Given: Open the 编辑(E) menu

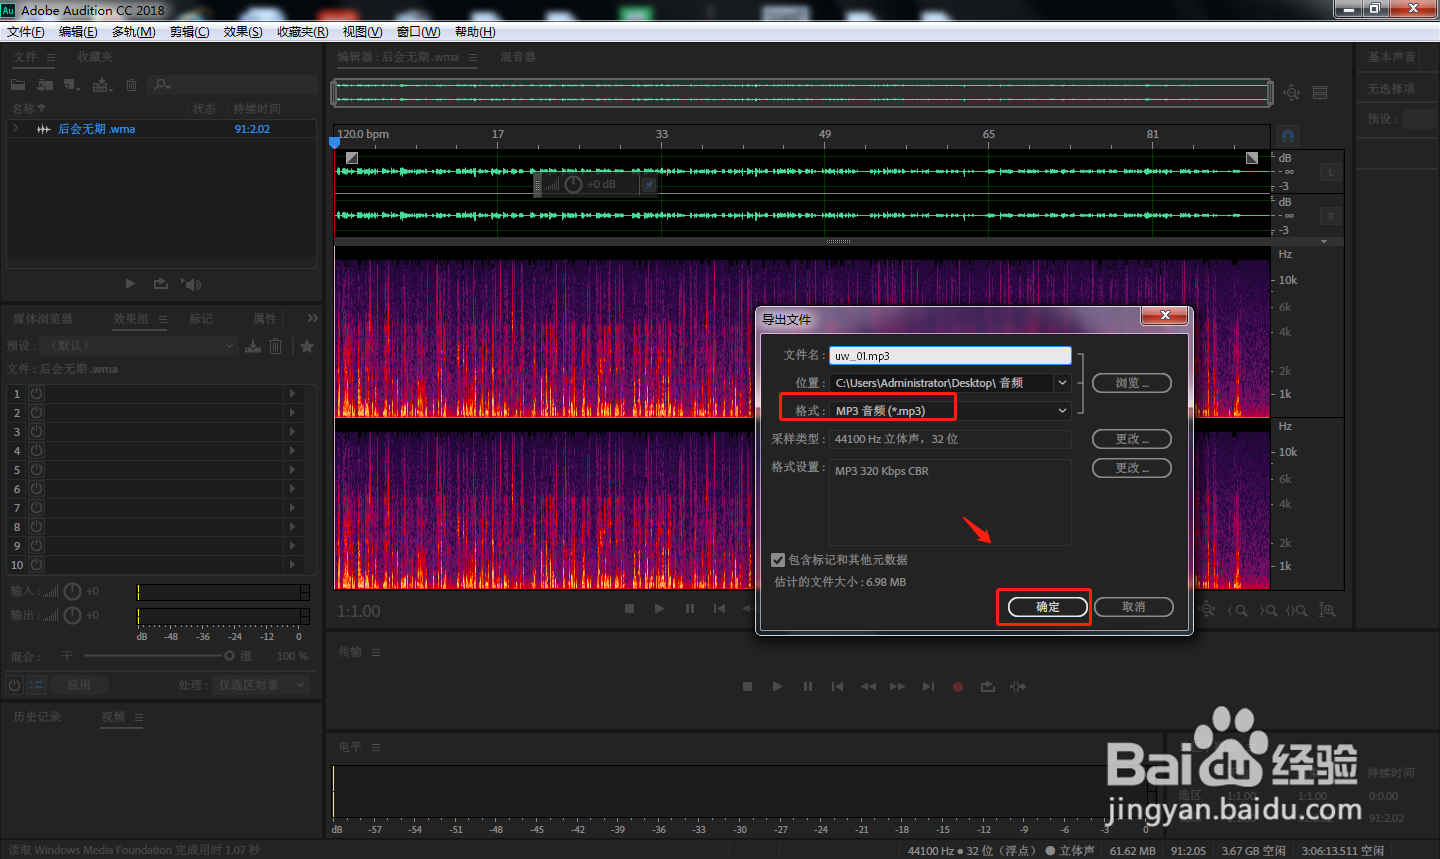Looking at the screenshot, I should coord(78,32).
